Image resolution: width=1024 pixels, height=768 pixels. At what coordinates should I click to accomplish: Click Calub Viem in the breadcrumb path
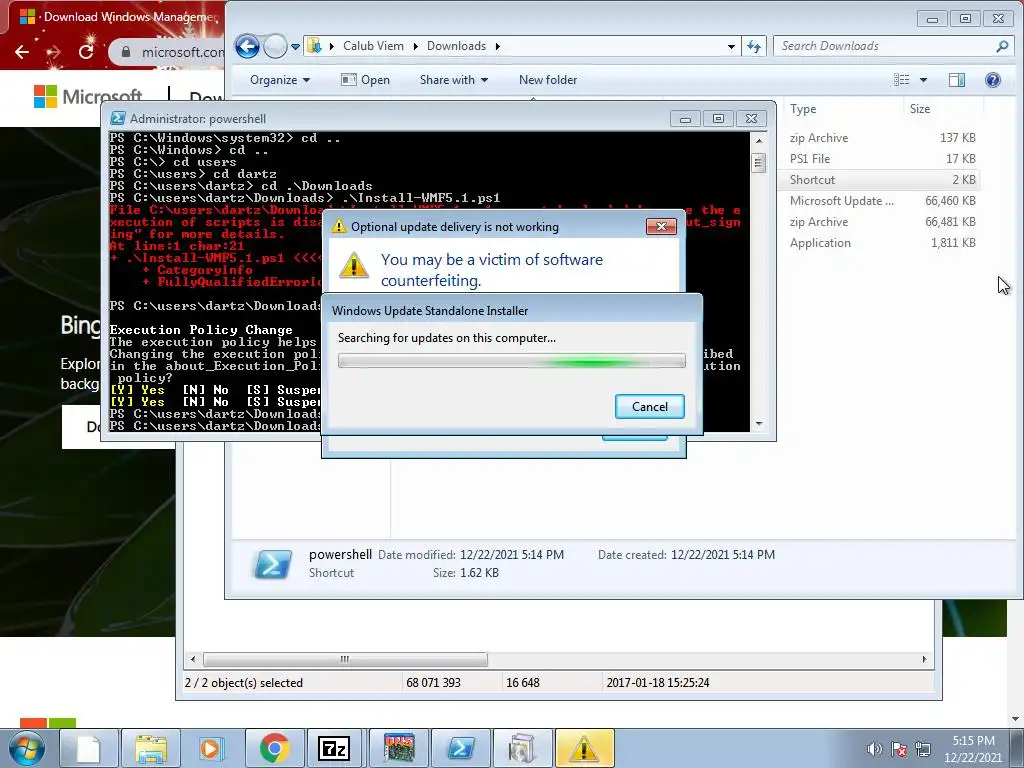tap(373, 46)
